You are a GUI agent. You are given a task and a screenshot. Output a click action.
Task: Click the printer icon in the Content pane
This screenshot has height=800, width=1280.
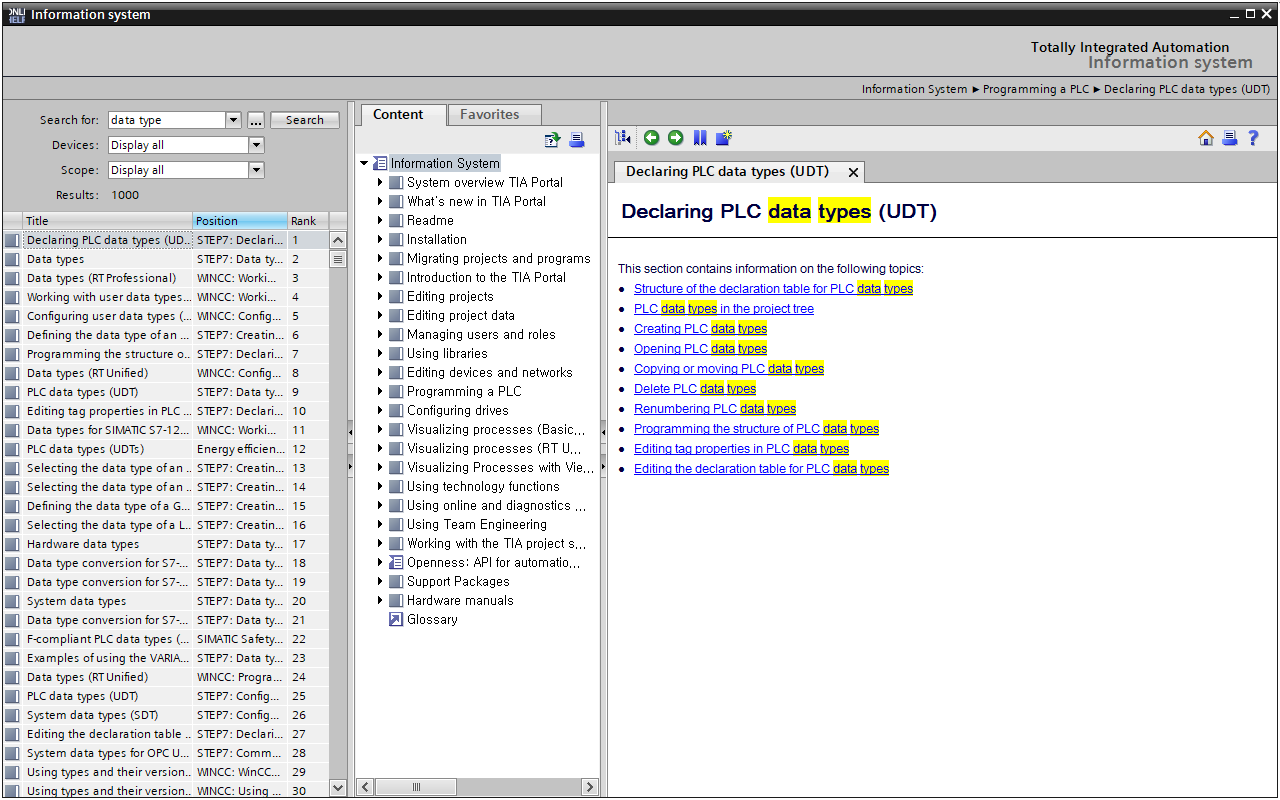pyautogui.click(x=577, y=140)
